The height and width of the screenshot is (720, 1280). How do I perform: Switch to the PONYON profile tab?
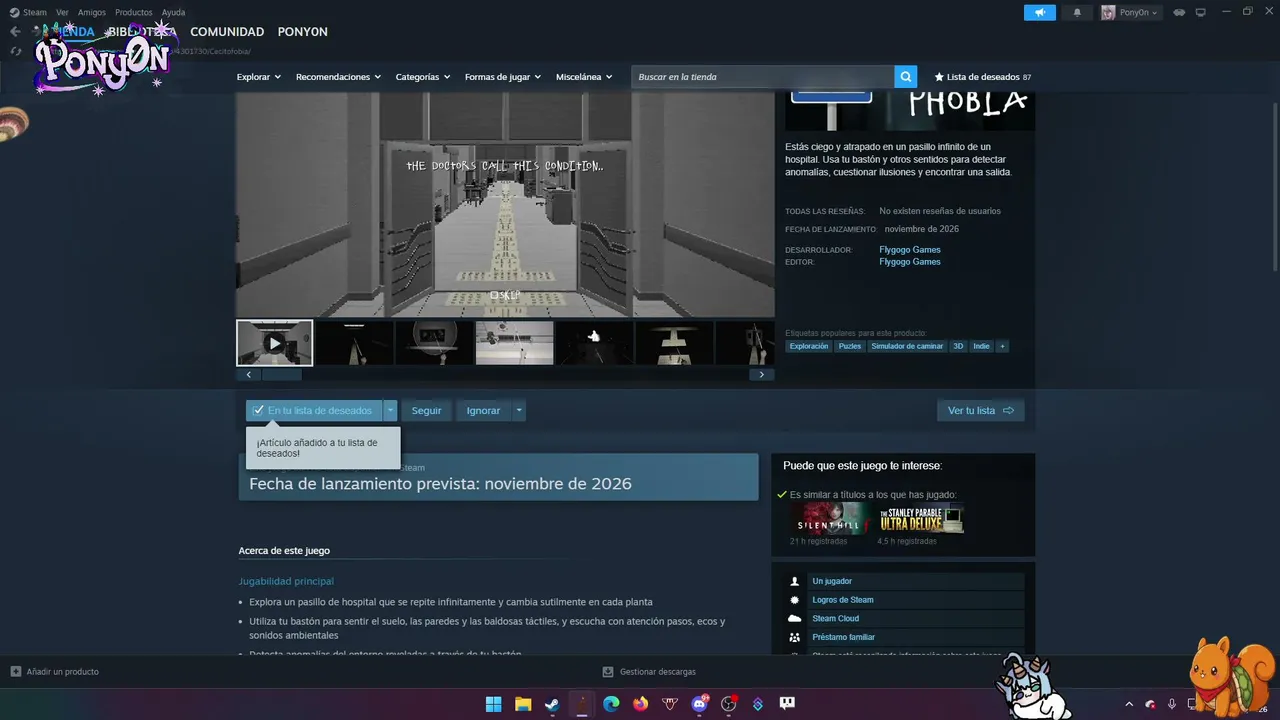[303, 32]
